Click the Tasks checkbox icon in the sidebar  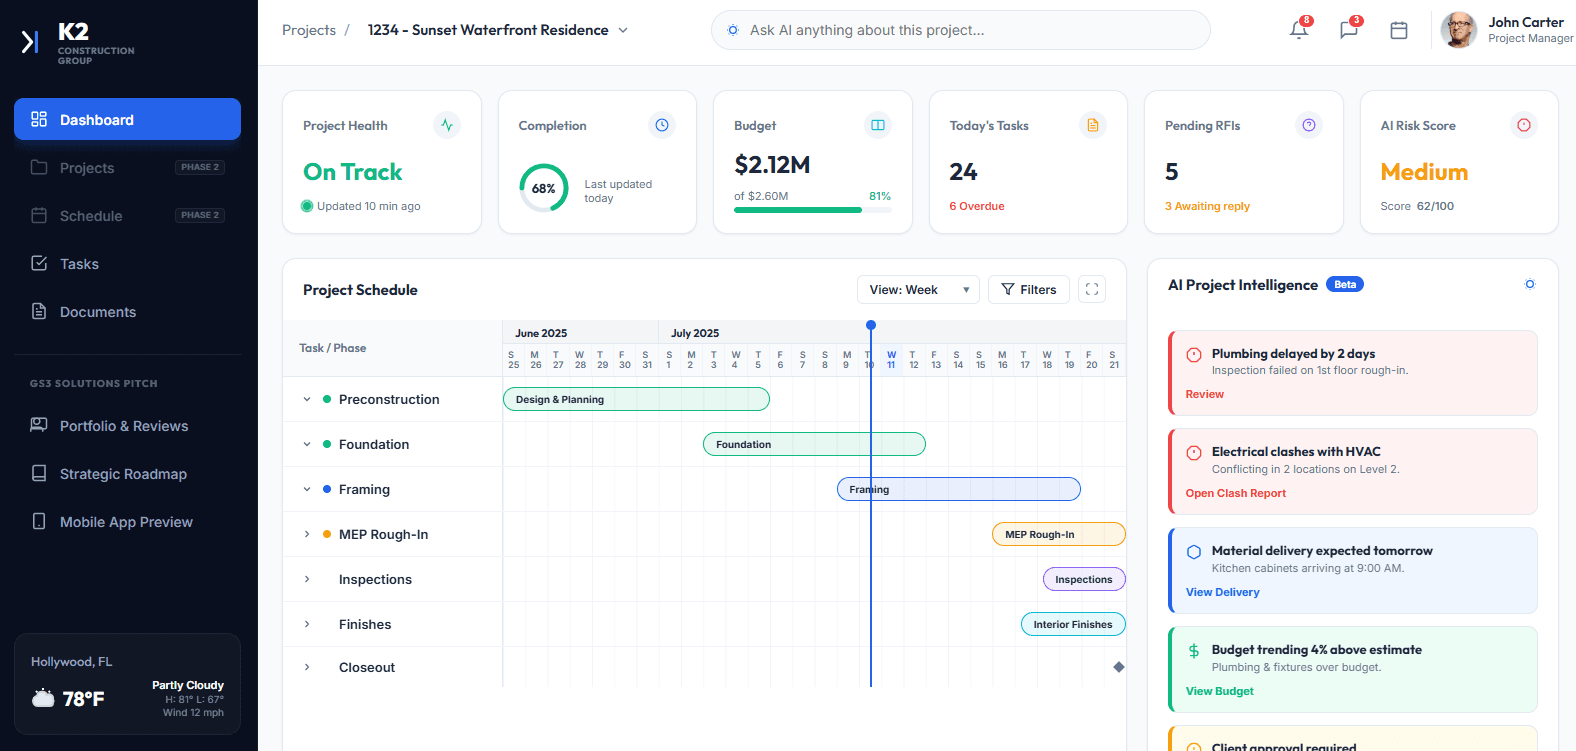coord(39,263)
